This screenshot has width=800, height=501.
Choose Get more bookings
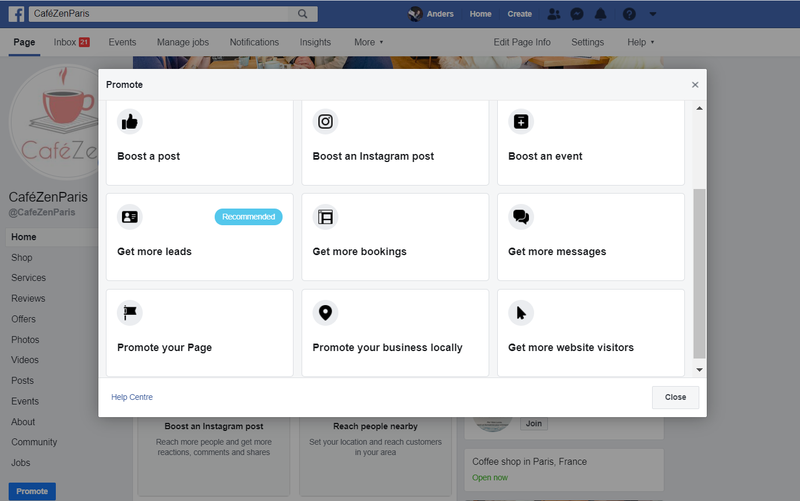click(395, 237)
